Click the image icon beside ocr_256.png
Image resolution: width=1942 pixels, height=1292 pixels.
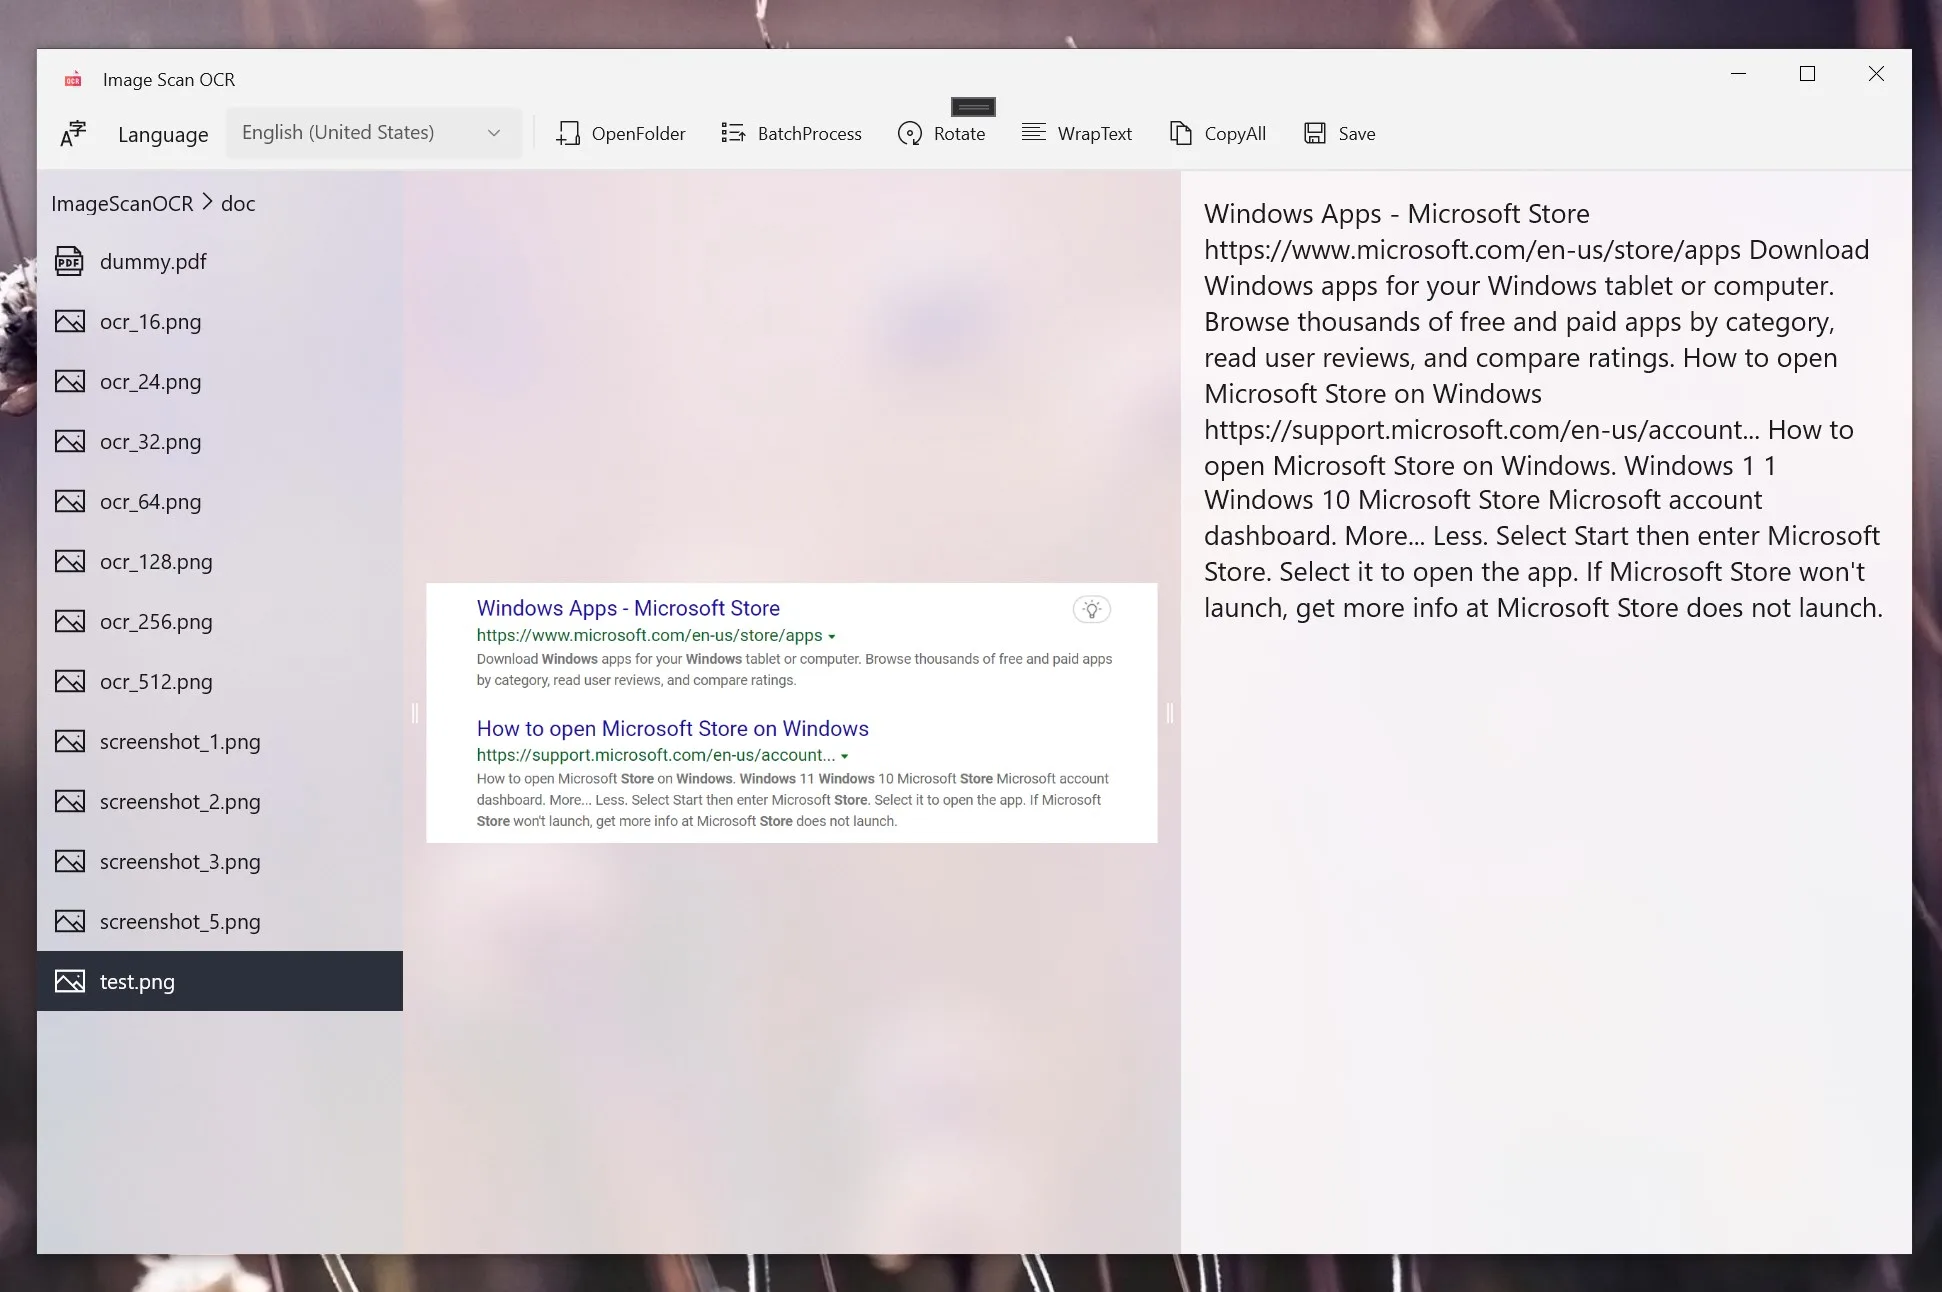pyautogui.click(x=69, y=621)
